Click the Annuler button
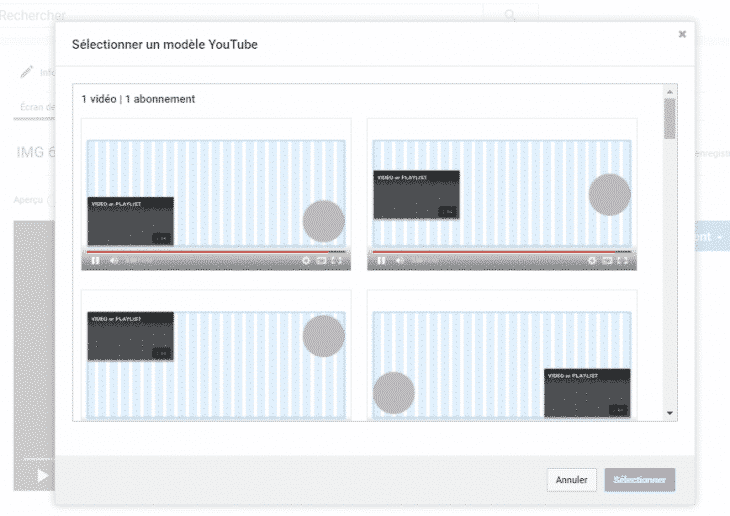730x516 pixels. point(572,480)
